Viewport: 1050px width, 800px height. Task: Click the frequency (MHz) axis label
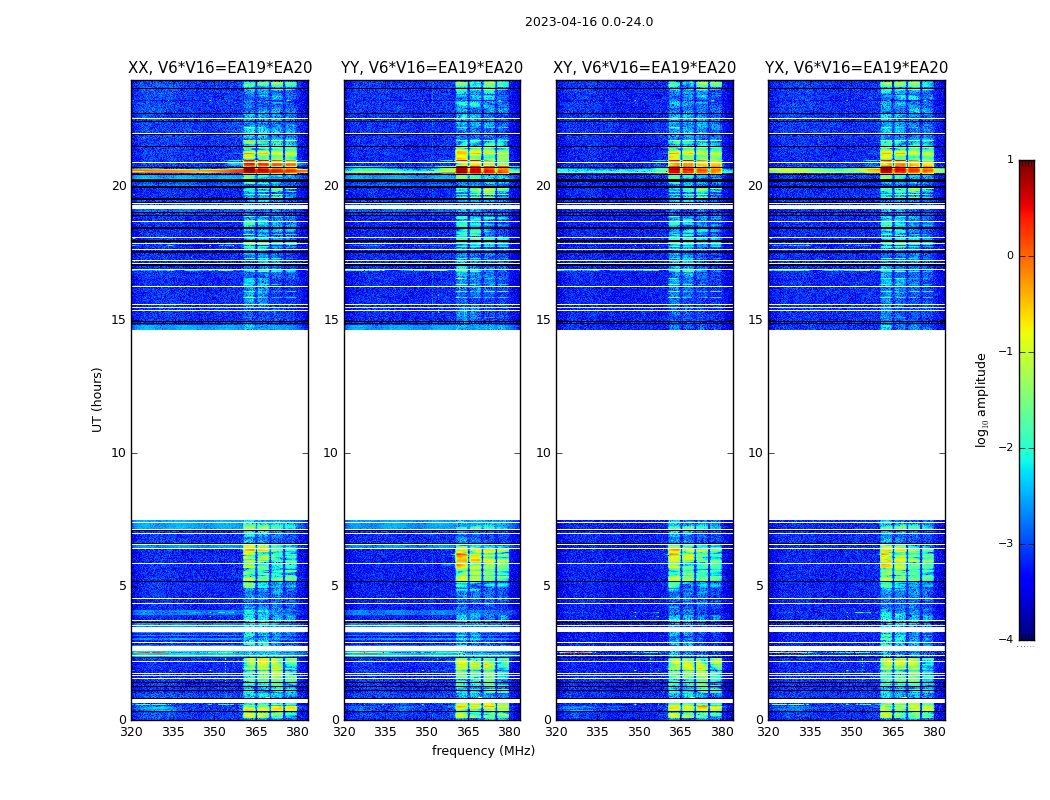483,751
